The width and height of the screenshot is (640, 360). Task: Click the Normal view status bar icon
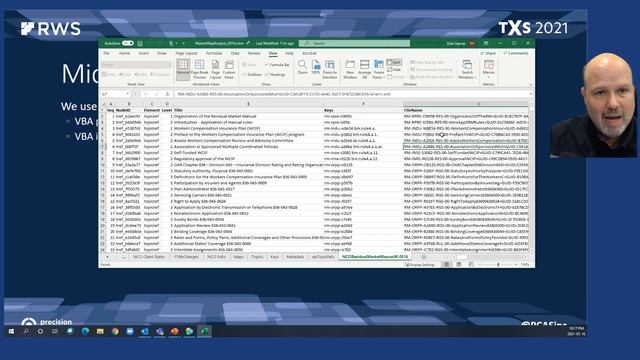pyautogui.click(x=447, y=264)
